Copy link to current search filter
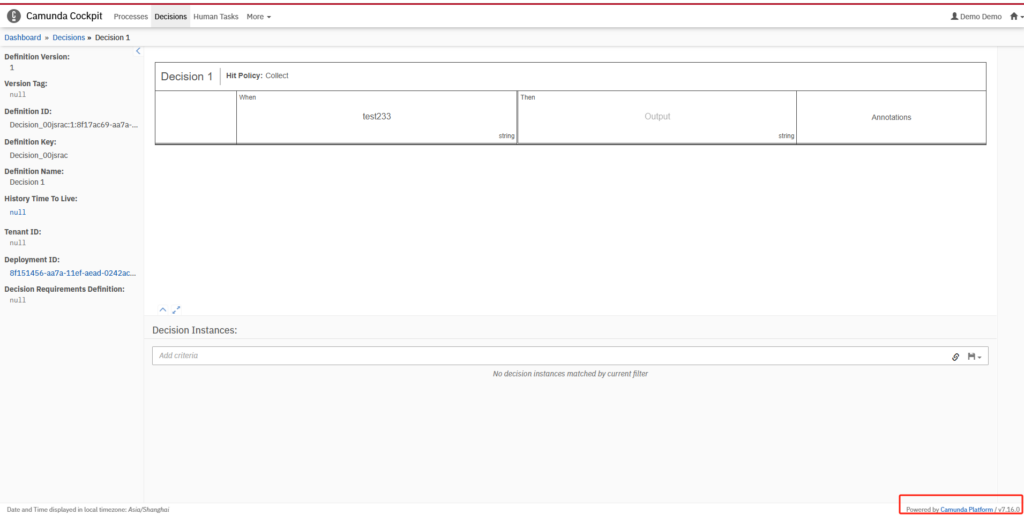 pyautogui.click(x=955, y=356)
